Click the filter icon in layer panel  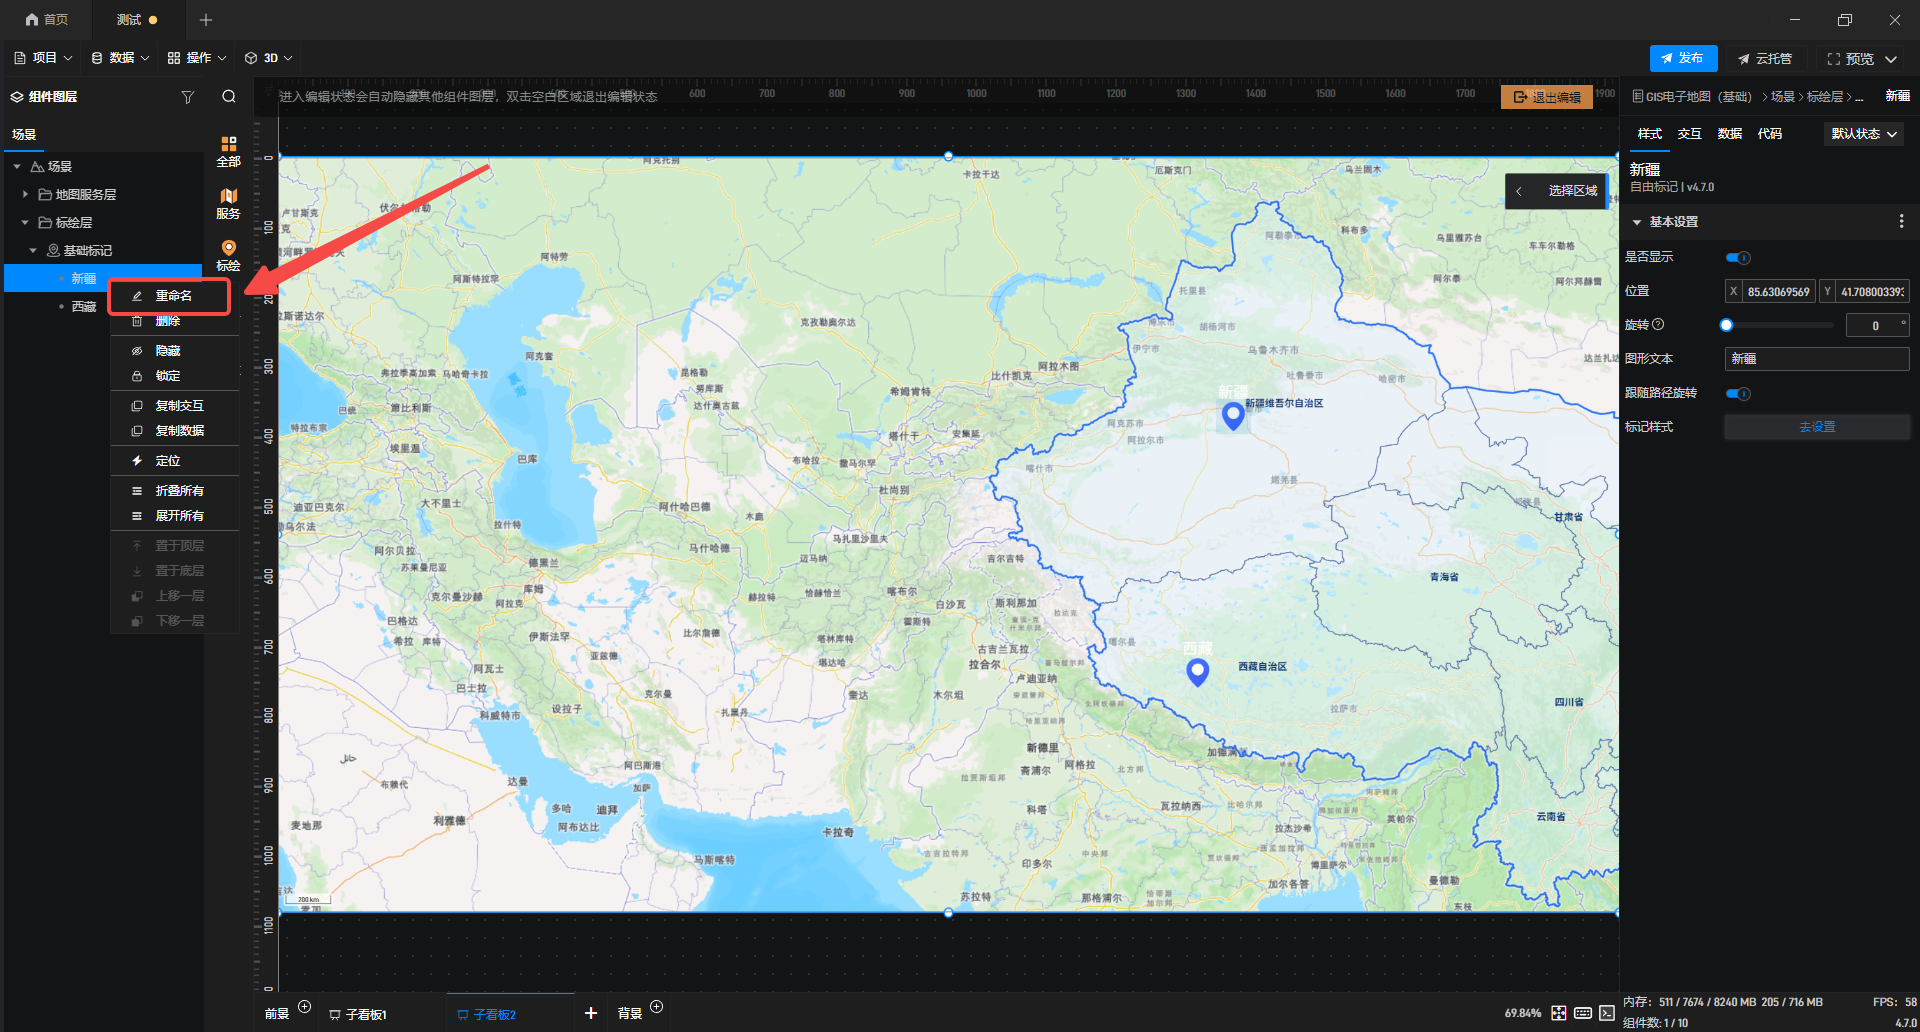(187, 97)
